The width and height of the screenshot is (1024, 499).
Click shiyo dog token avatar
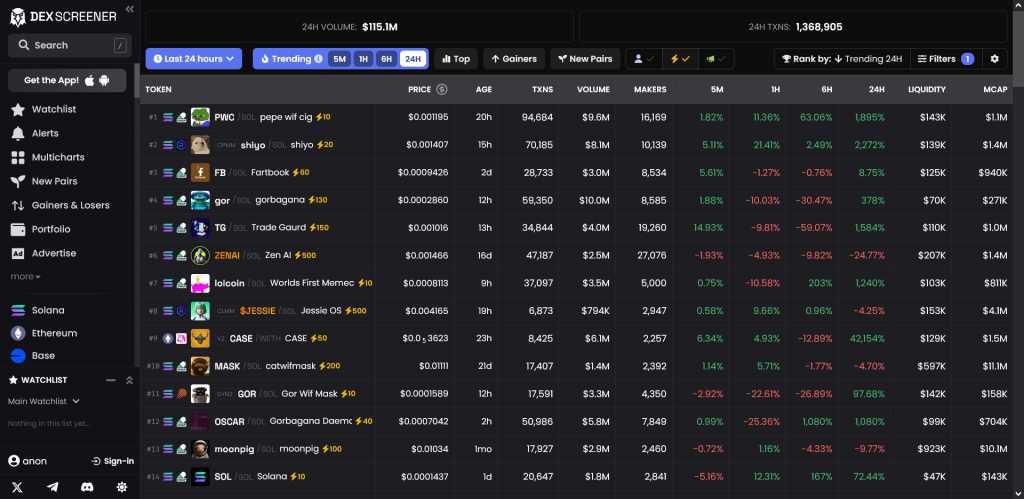pos(200,145)
